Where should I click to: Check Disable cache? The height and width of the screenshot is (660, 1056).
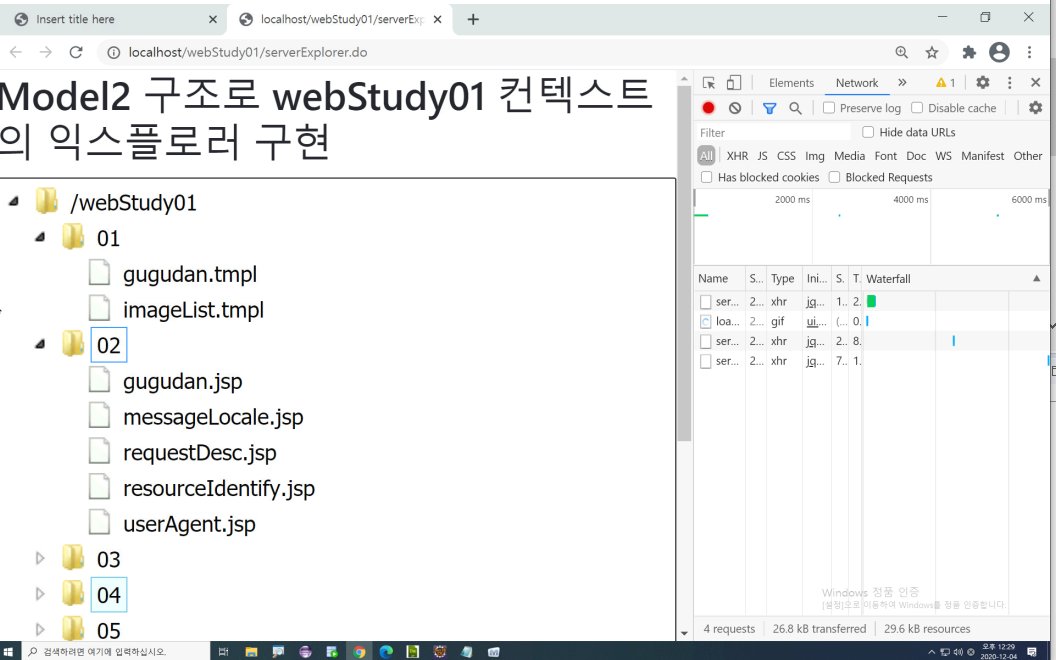pos(918,107)
